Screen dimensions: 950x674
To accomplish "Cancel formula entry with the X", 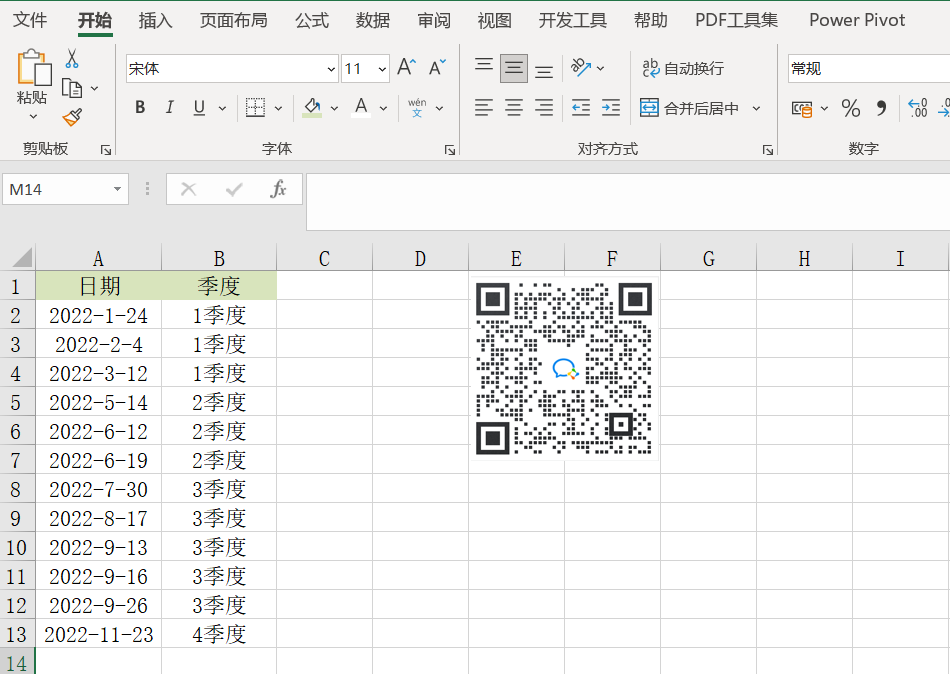I will click(188, 189).
